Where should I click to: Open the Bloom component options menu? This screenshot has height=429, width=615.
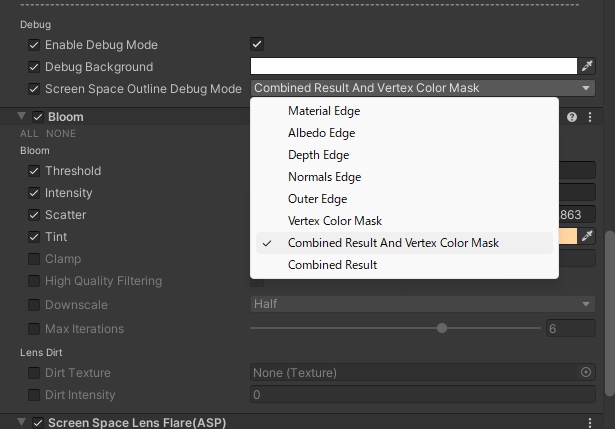pyautogui.click(x=590, y=117)
